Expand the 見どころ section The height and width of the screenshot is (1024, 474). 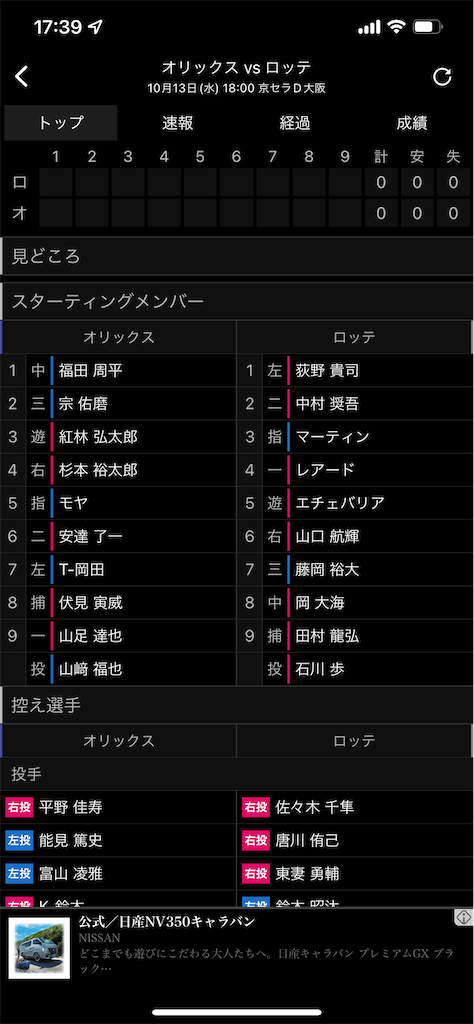click(x=237, y=256)
